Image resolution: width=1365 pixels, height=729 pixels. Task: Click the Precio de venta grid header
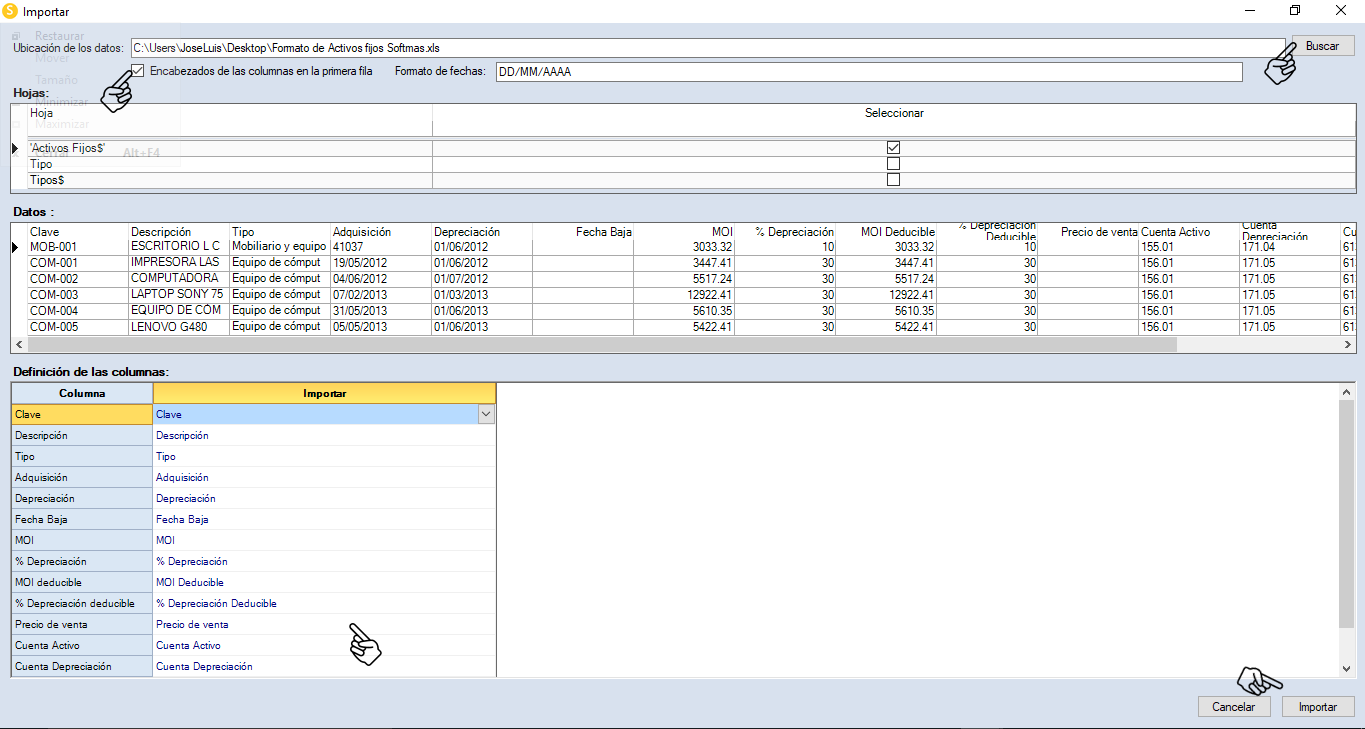click(1088, 231)
